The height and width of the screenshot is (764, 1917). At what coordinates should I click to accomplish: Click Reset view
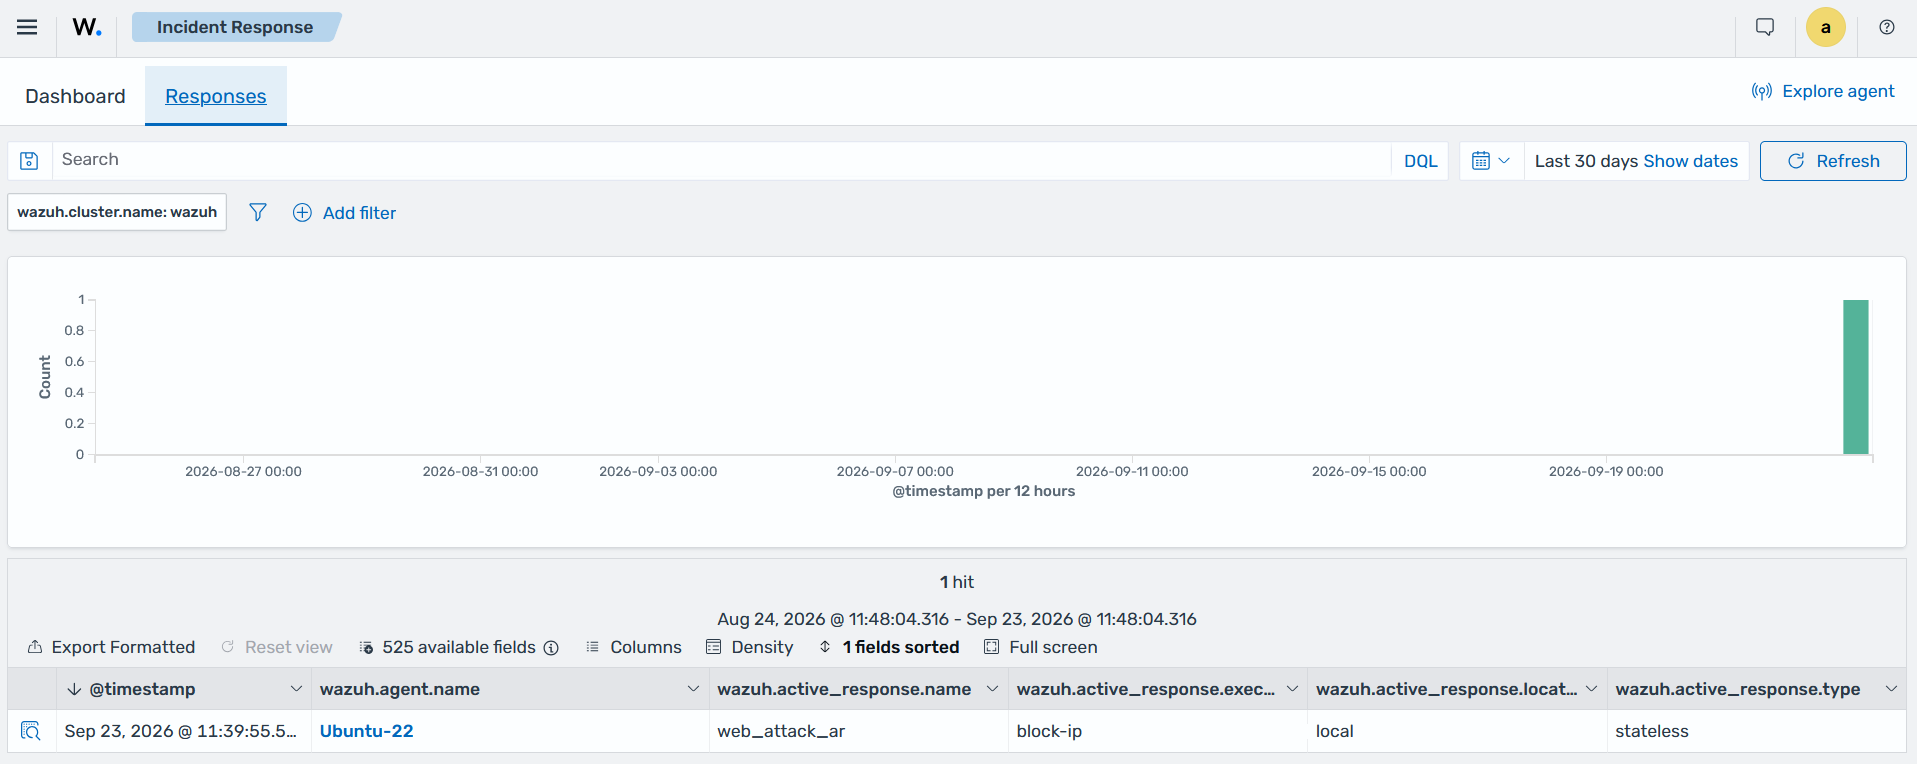point(277,647)
